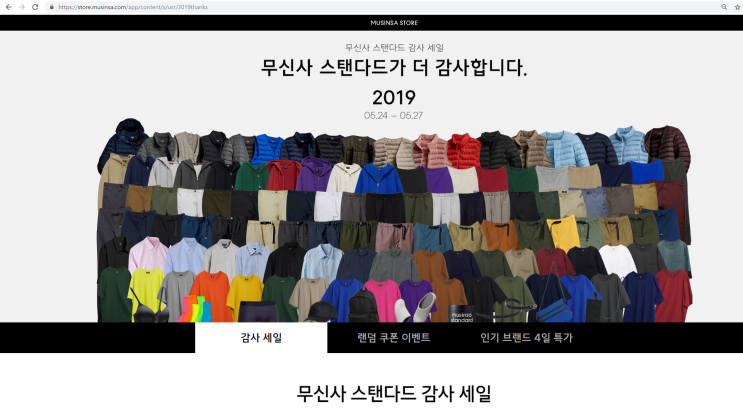Go back with the browser back arrow
The width and height of the screenshot is (743, 409).
(x=8, y=7)
